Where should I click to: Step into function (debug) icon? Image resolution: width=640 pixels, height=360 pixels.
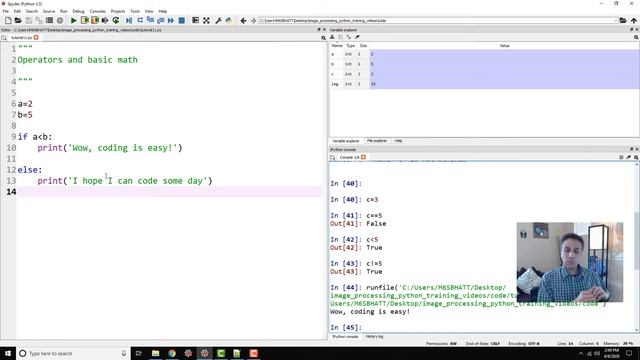[150, 20]
